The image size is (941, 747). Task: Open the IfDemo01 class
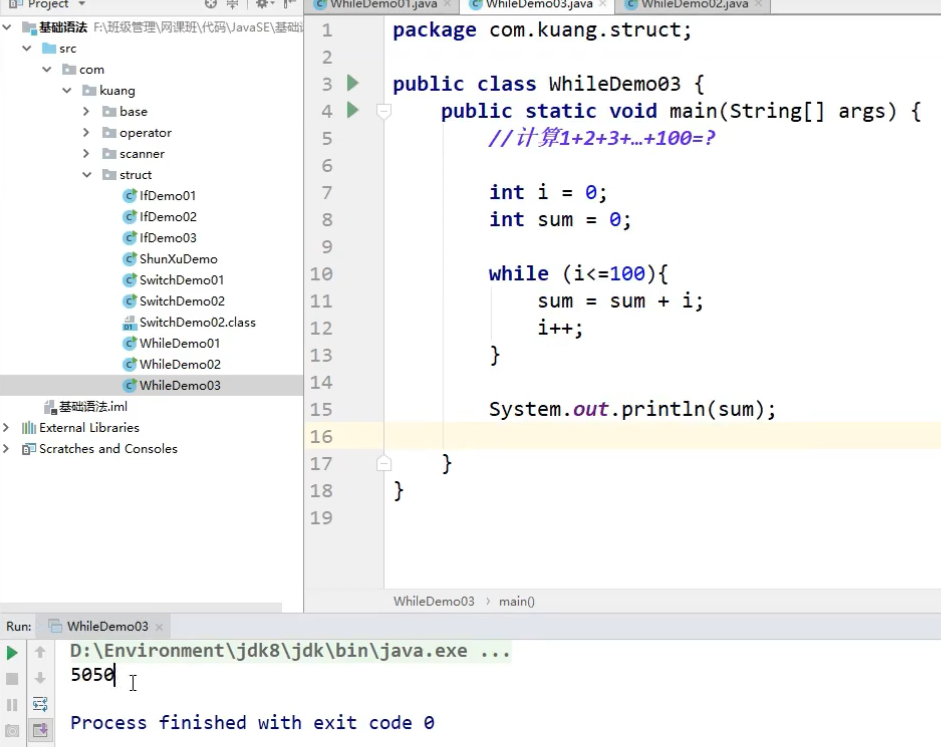(x=167, y=196)
